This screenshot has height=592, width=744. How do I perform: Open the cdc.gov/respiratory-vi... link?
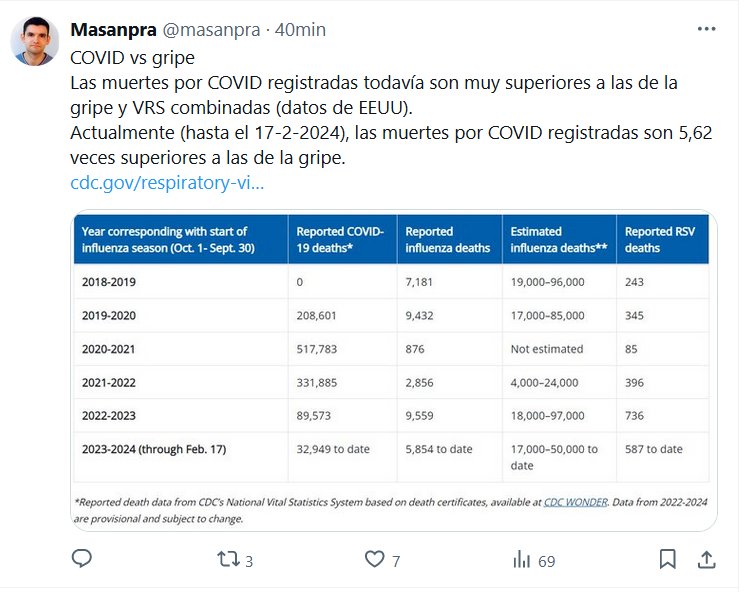(167, 183)
